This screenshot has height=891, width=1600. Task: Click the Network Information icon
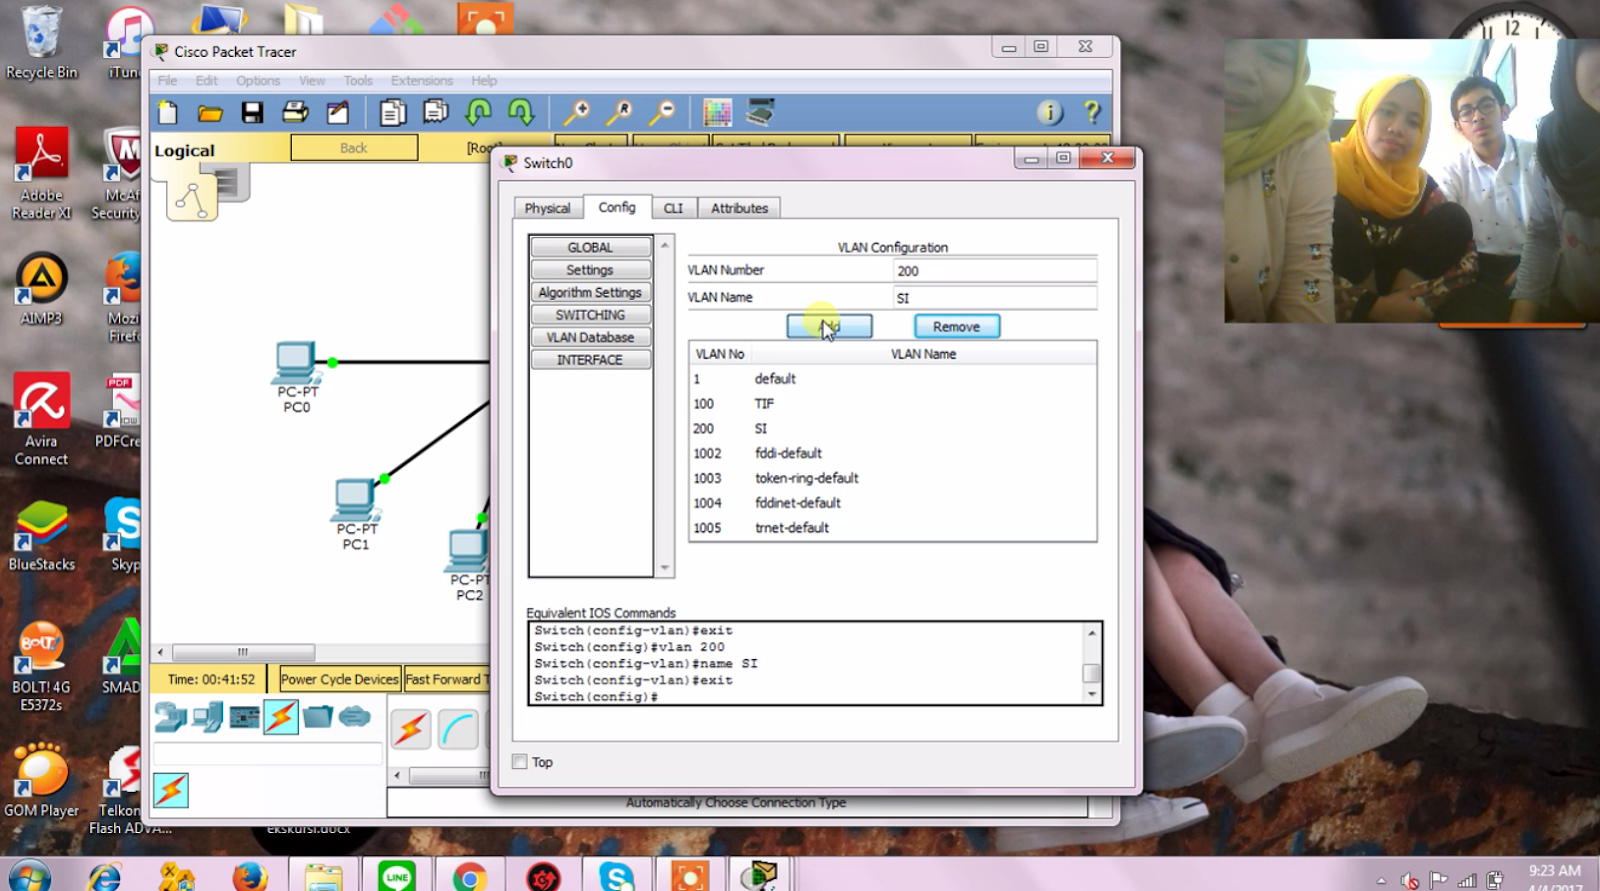pyautogui.click(x=1050, y=113)
